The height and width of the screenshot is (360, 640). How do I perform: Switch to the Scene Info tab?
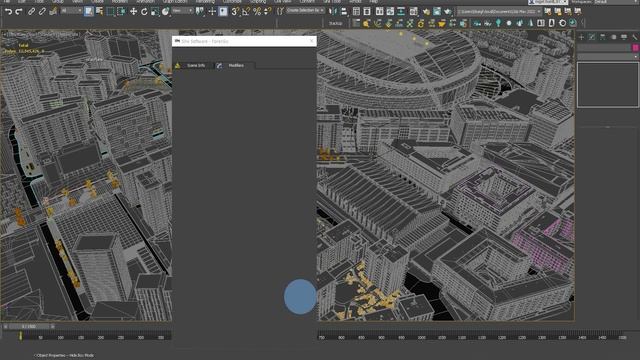click(x=196, y=65)
